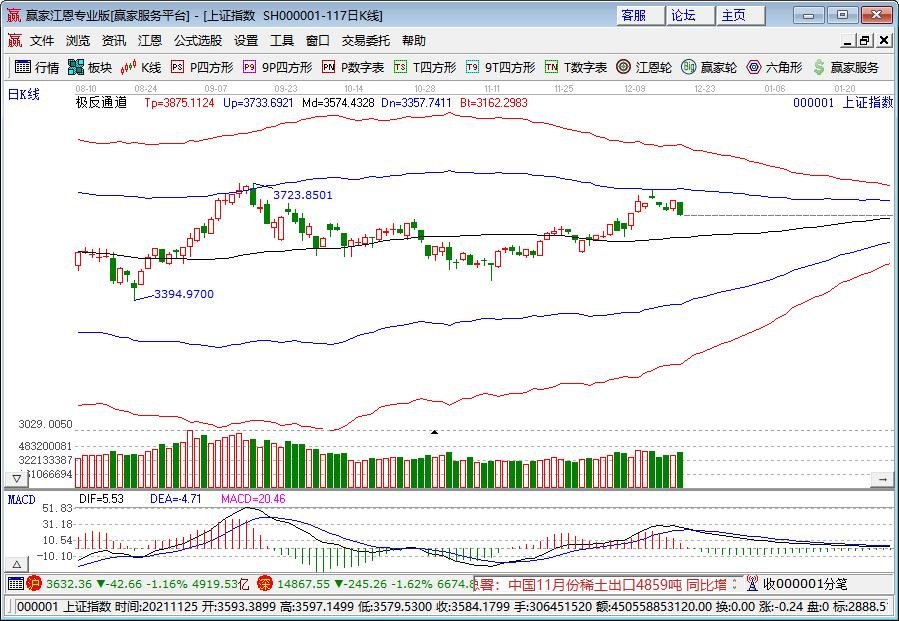This screenshot has height=621, width=899.
Task: Open the 六角形 hexagon tool
Action: coord(775,67)
